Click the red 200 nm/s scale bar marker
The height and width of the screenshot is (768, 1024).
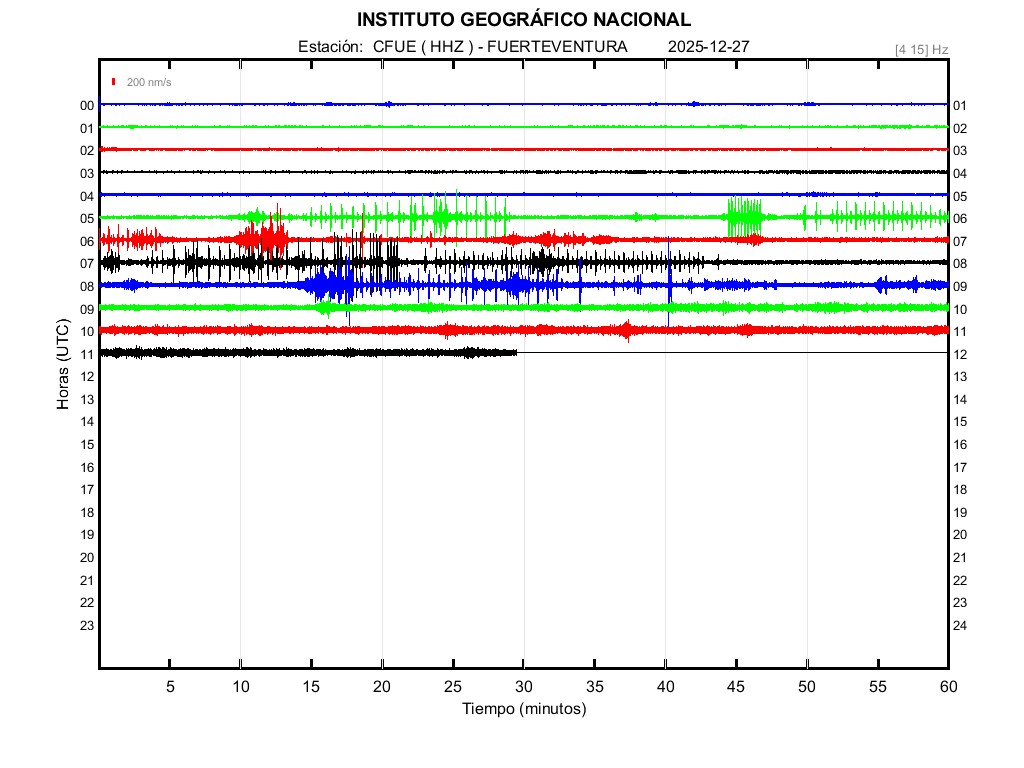115,82
